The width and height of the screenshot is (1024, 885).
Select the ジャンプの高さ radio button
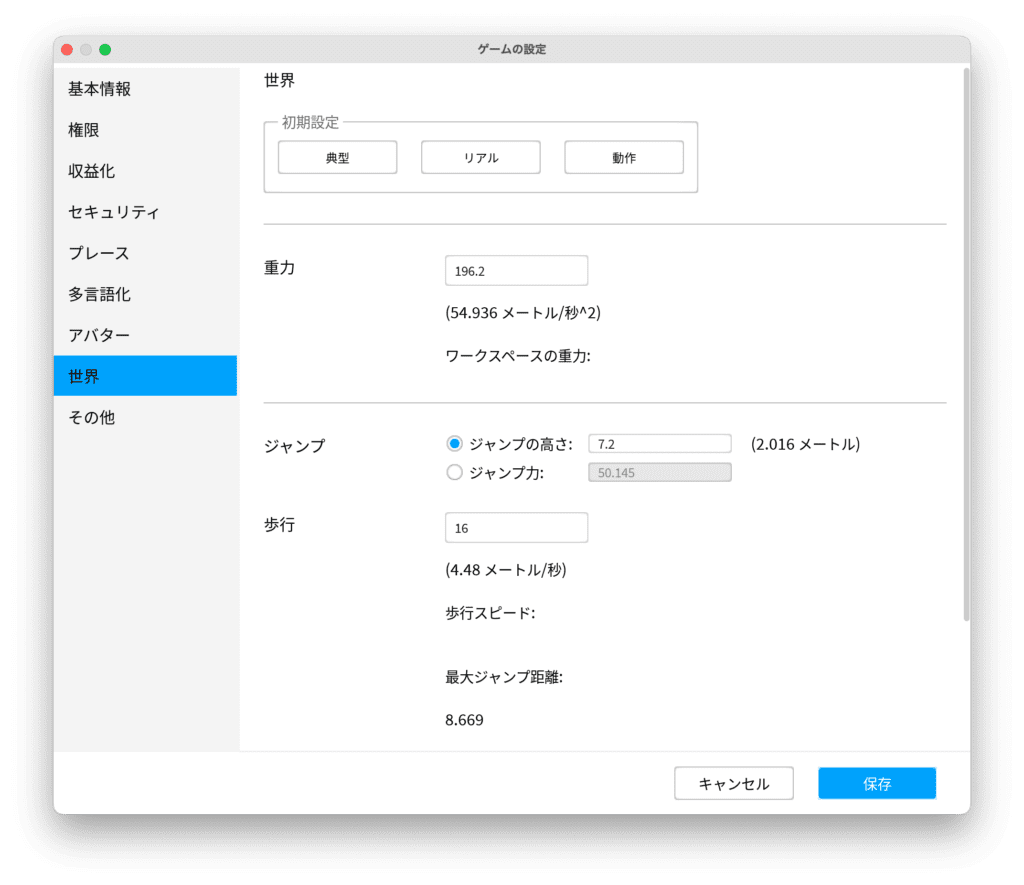tap(455, 444)
